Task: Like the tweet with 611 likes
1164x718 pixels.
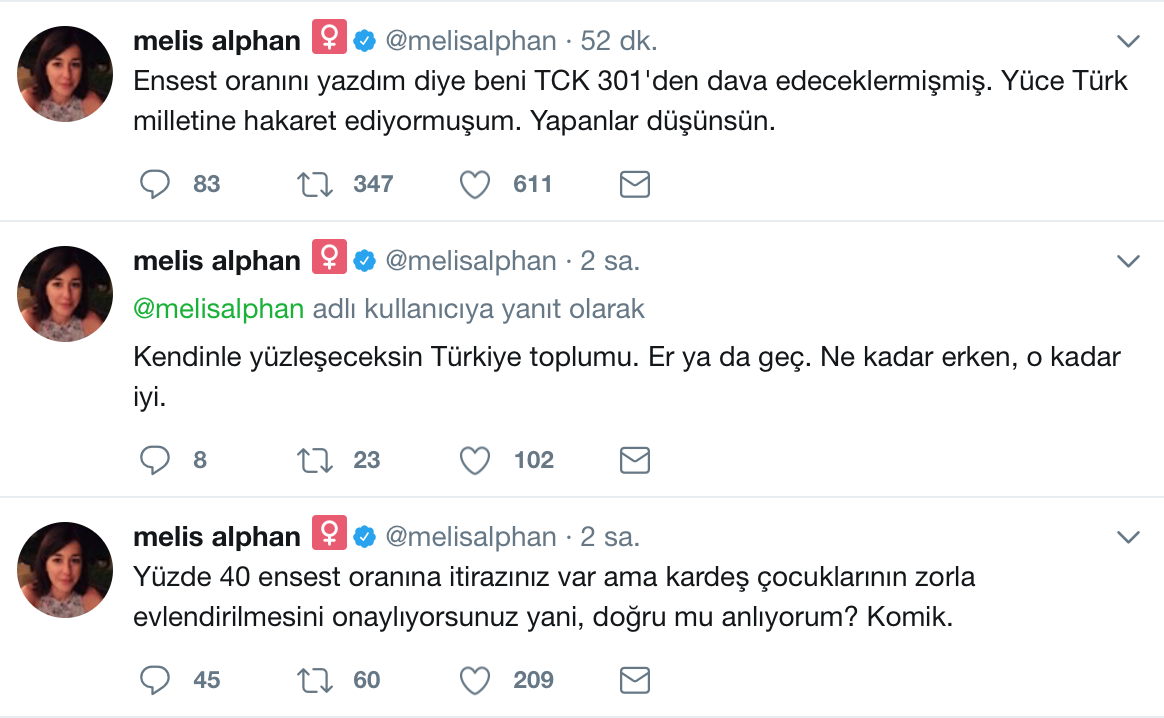Action: (475, 184)
